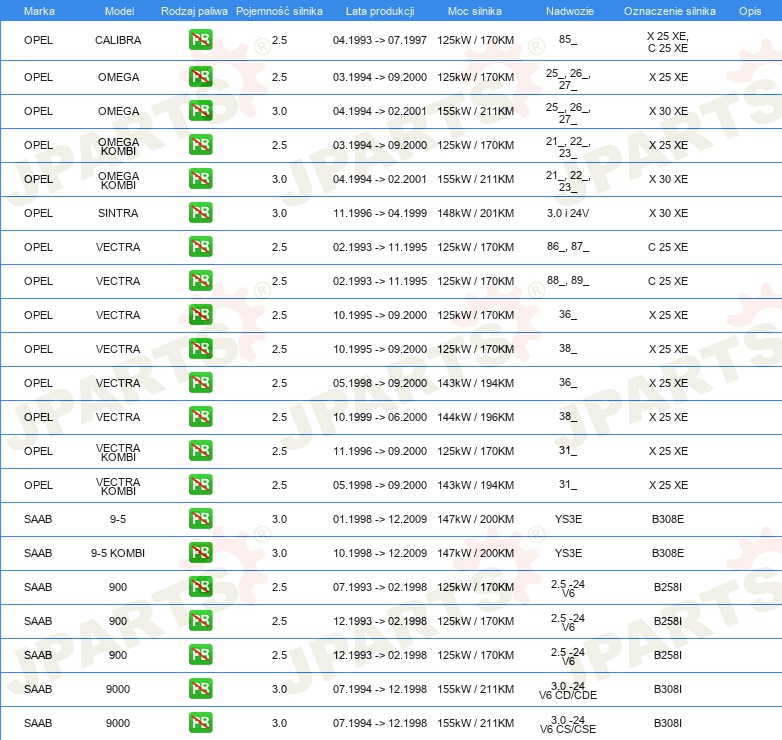Click the fuel icon for VECTRA with body codes 88_, 89_
The image size is (782, 740).
(200, 281)
